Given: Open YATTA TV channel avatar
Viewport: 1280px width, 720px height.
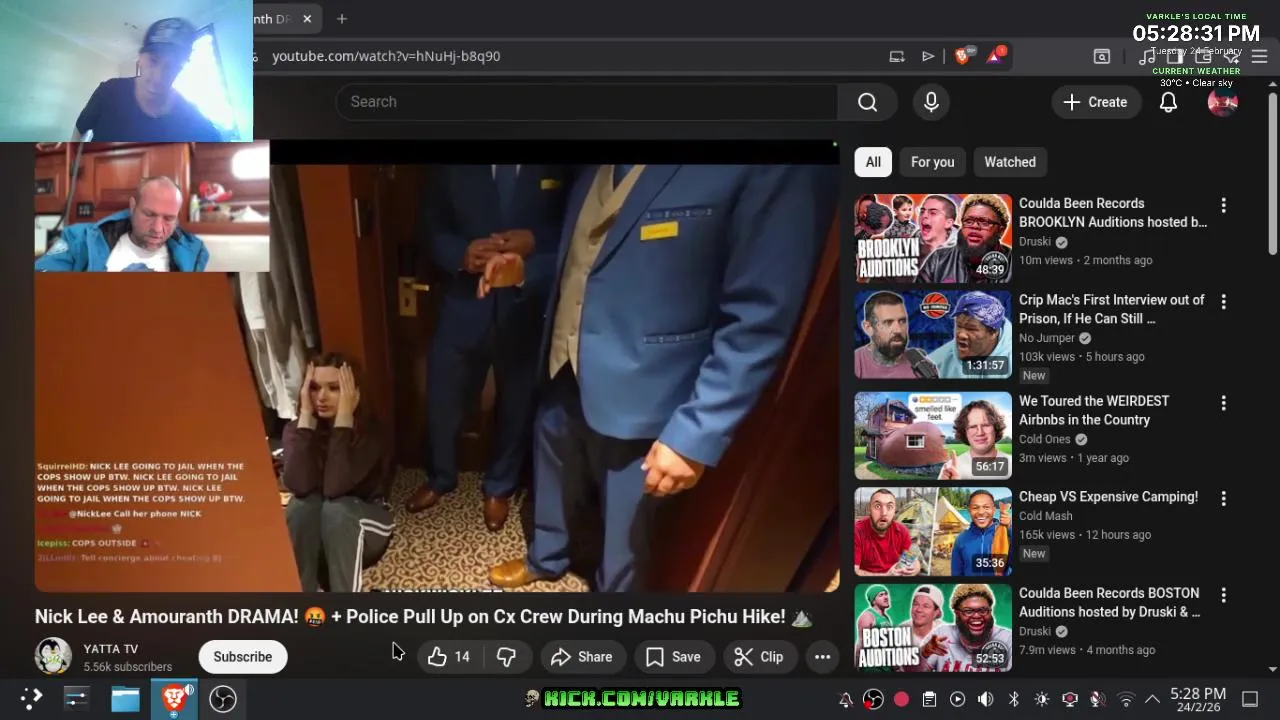Looking at the screenshot, I should [53, 656].
